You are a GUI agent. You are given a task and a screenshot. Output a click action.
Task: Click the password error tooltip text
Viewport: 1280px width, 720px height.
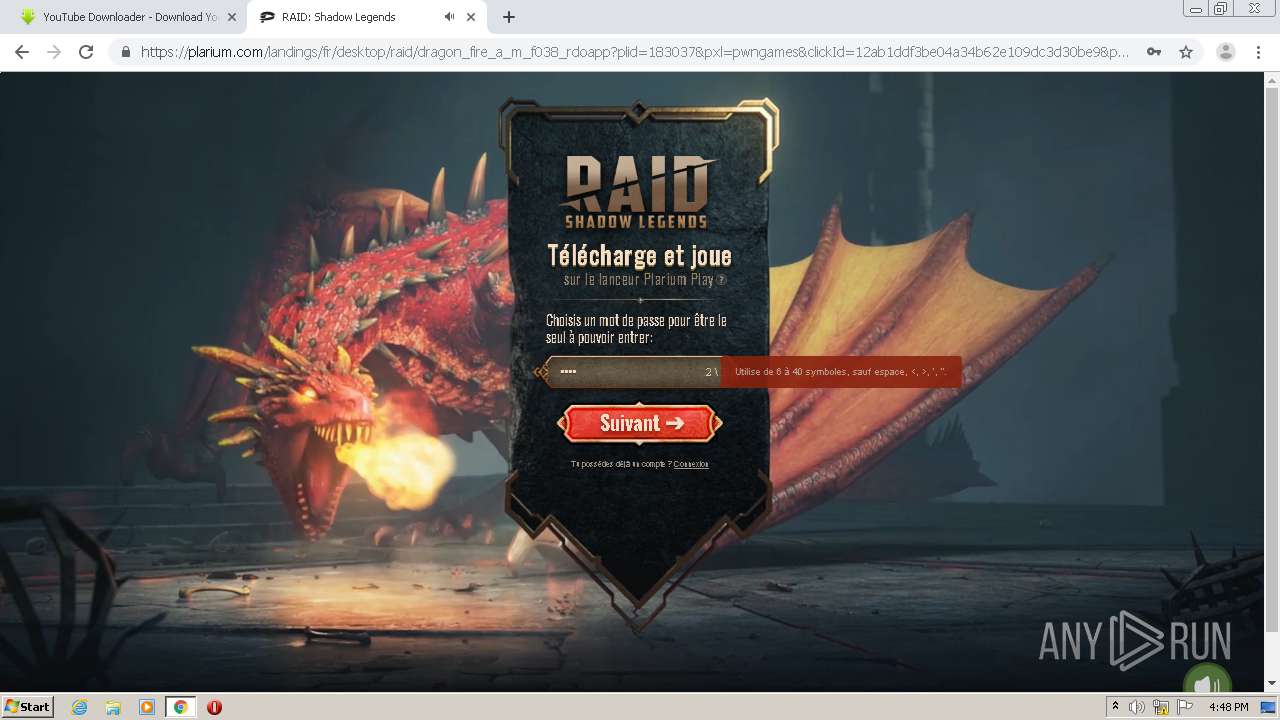point(840,372)
